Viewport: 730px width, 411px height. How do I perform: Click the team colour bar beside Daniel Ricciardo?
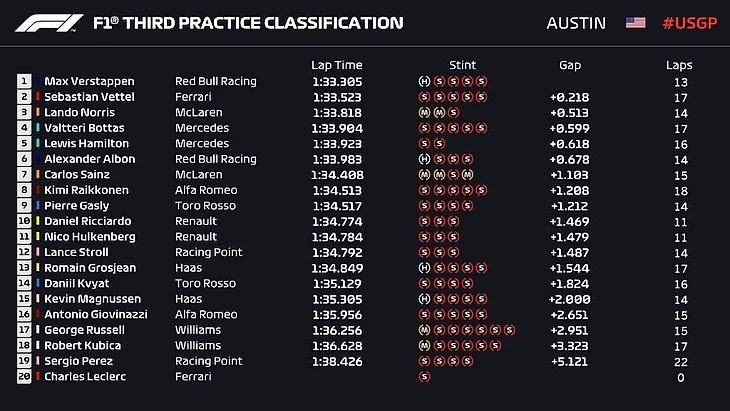pyautogui.click(x=39, y=221)
